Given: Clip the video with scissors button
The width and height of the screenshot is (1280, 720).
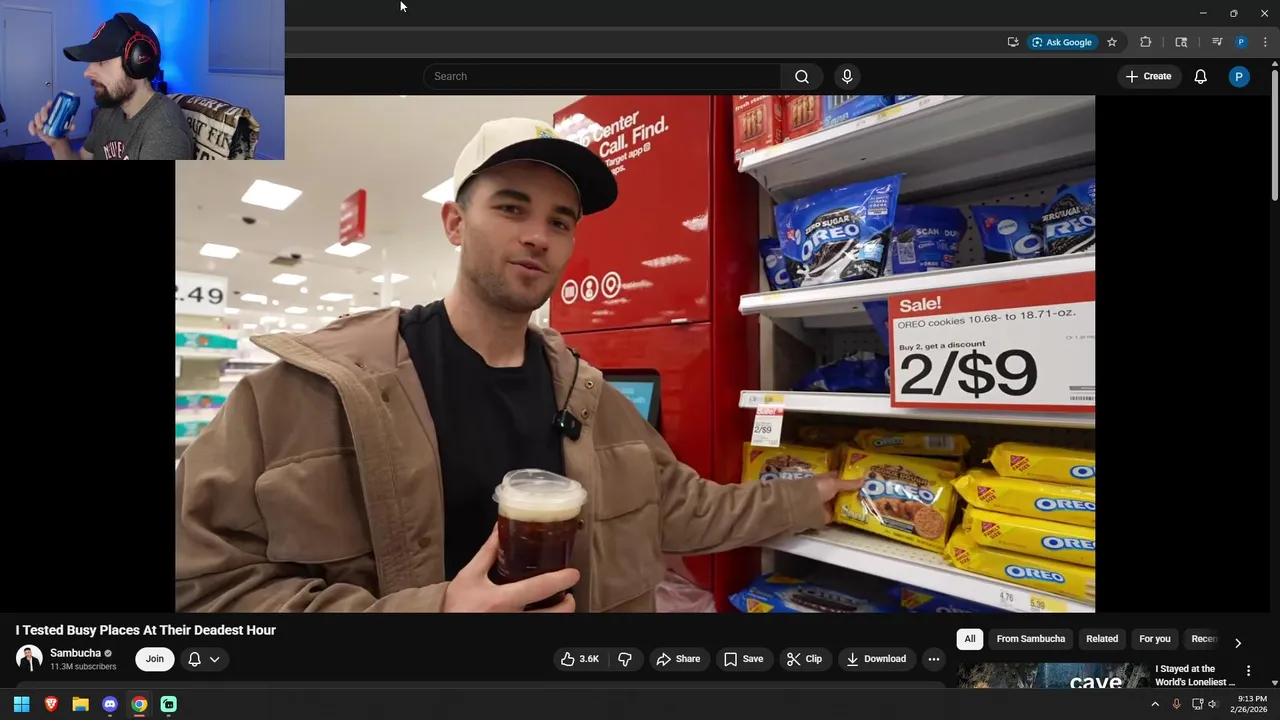Looking at the screenshot, I should (804, 659).
